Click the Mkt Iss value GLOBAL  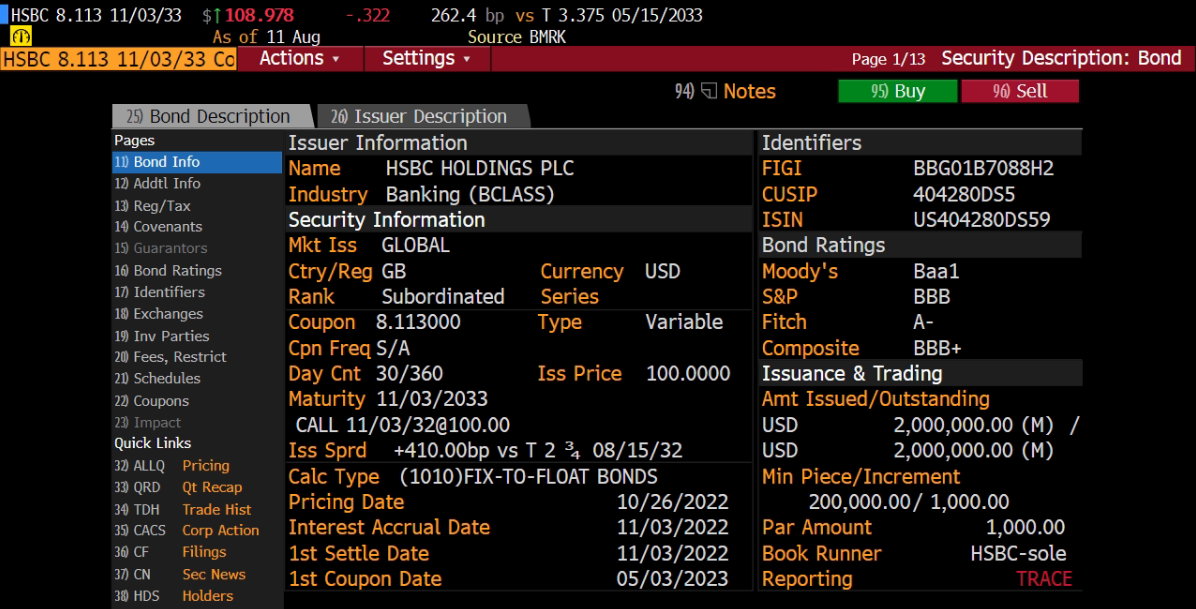point(416,246)
